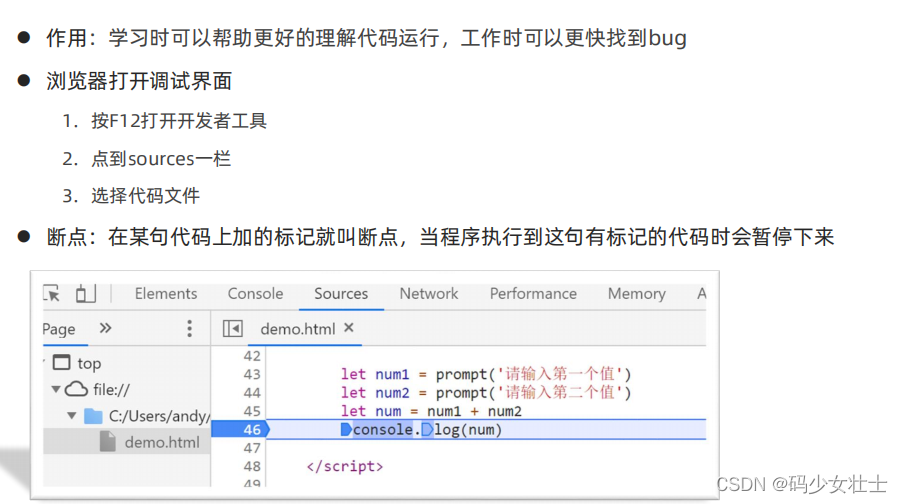903x504 pixels.
Task: Open the Network tab
Action: [x=429, y=293]
